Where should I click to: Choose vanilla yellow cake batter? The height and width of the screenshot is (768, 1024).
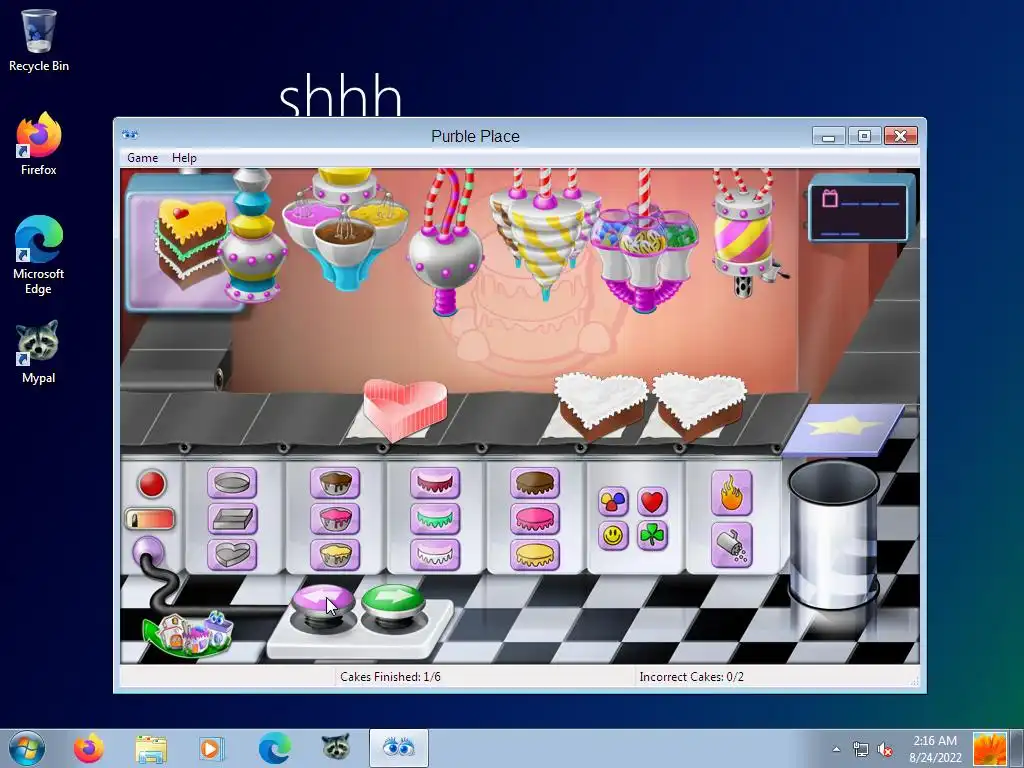(335, 554)
